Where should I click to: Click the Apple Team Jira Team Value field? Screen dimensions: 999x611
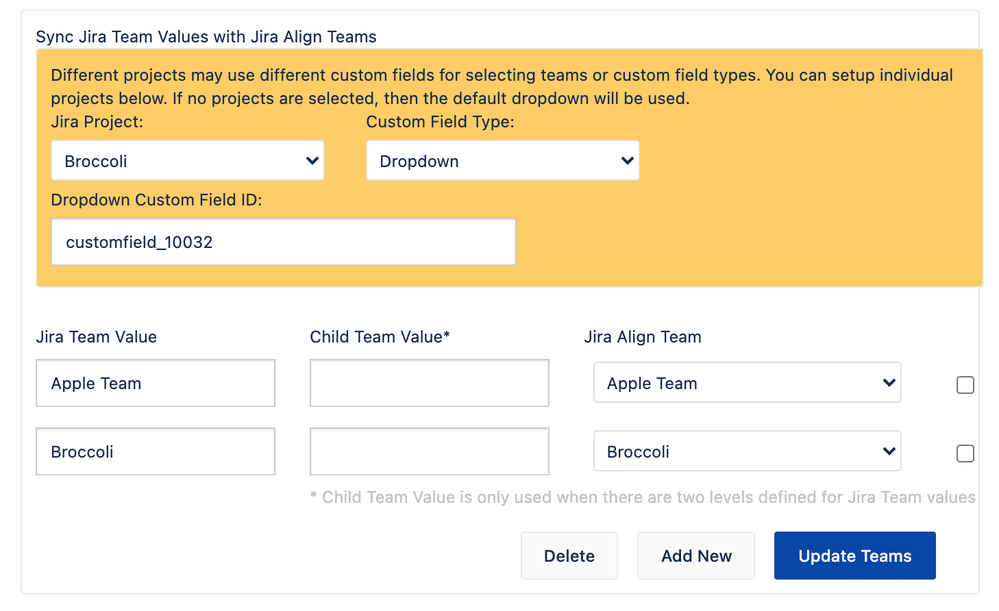click(x=155, y=383)
